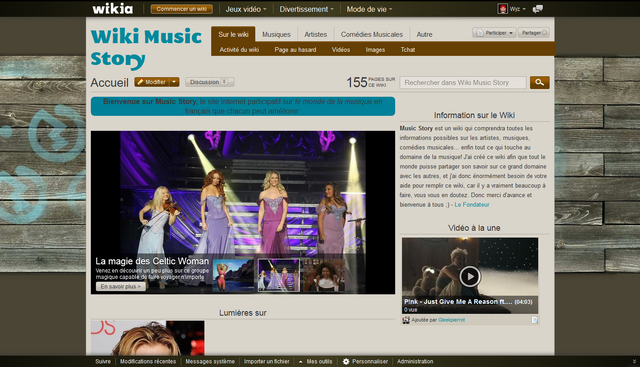The height and width of the screenshot is (367, 640).
Task: Open Images submenu item
Action: point(375,49)
